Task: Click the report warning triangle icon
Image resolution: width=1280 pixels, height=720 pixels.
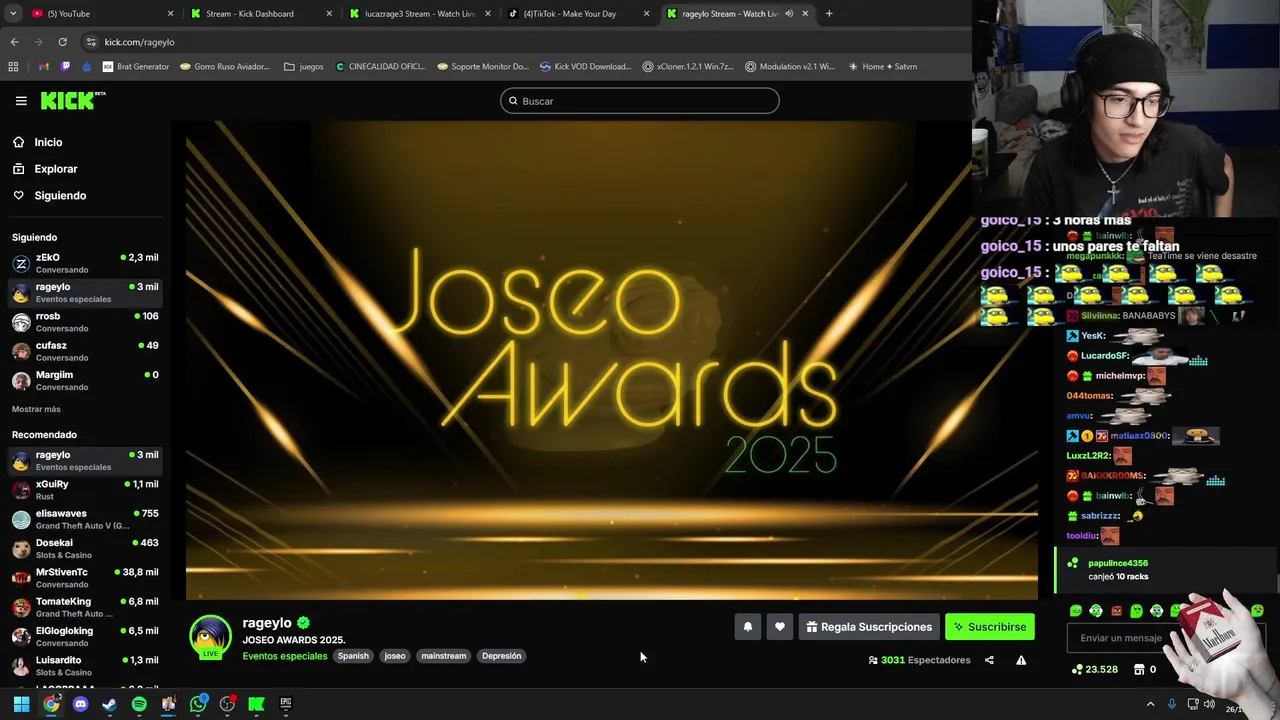Action: pos(1021,660)
